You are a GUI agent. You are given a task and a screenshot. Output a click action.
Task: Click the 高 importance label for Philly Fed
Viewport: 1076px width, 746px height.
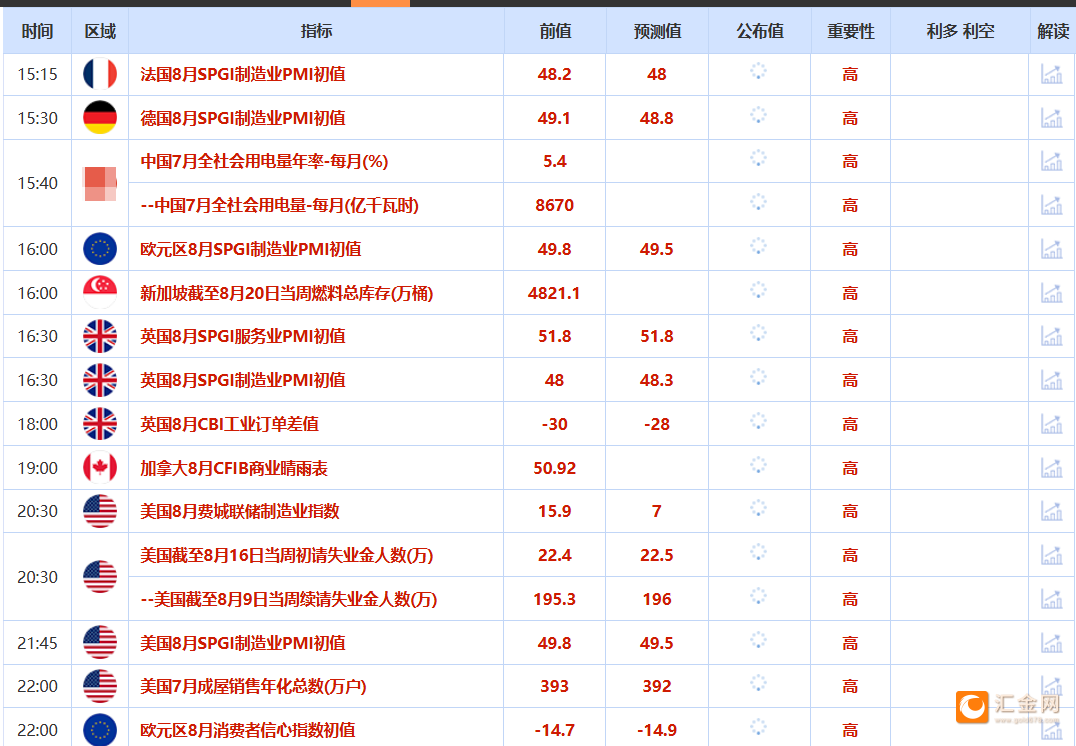coord(850,510)
